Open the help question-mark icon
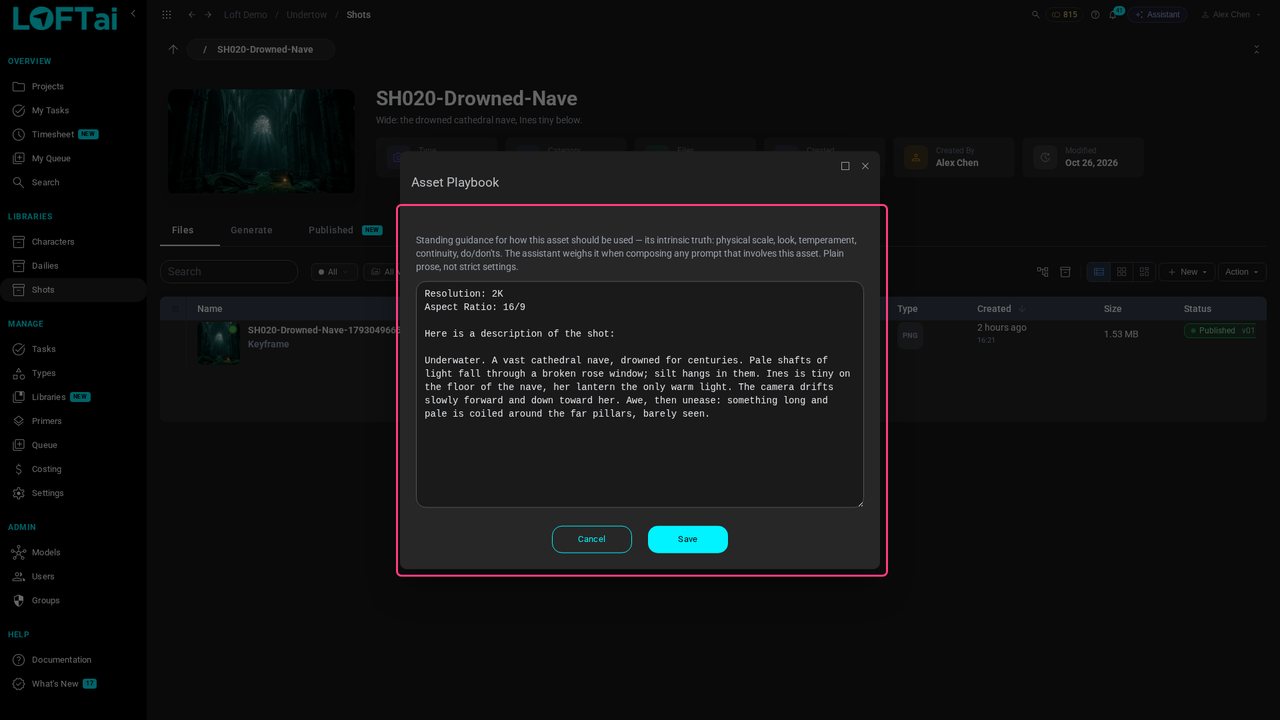 pyautogui.click(x=1095, y=15)
